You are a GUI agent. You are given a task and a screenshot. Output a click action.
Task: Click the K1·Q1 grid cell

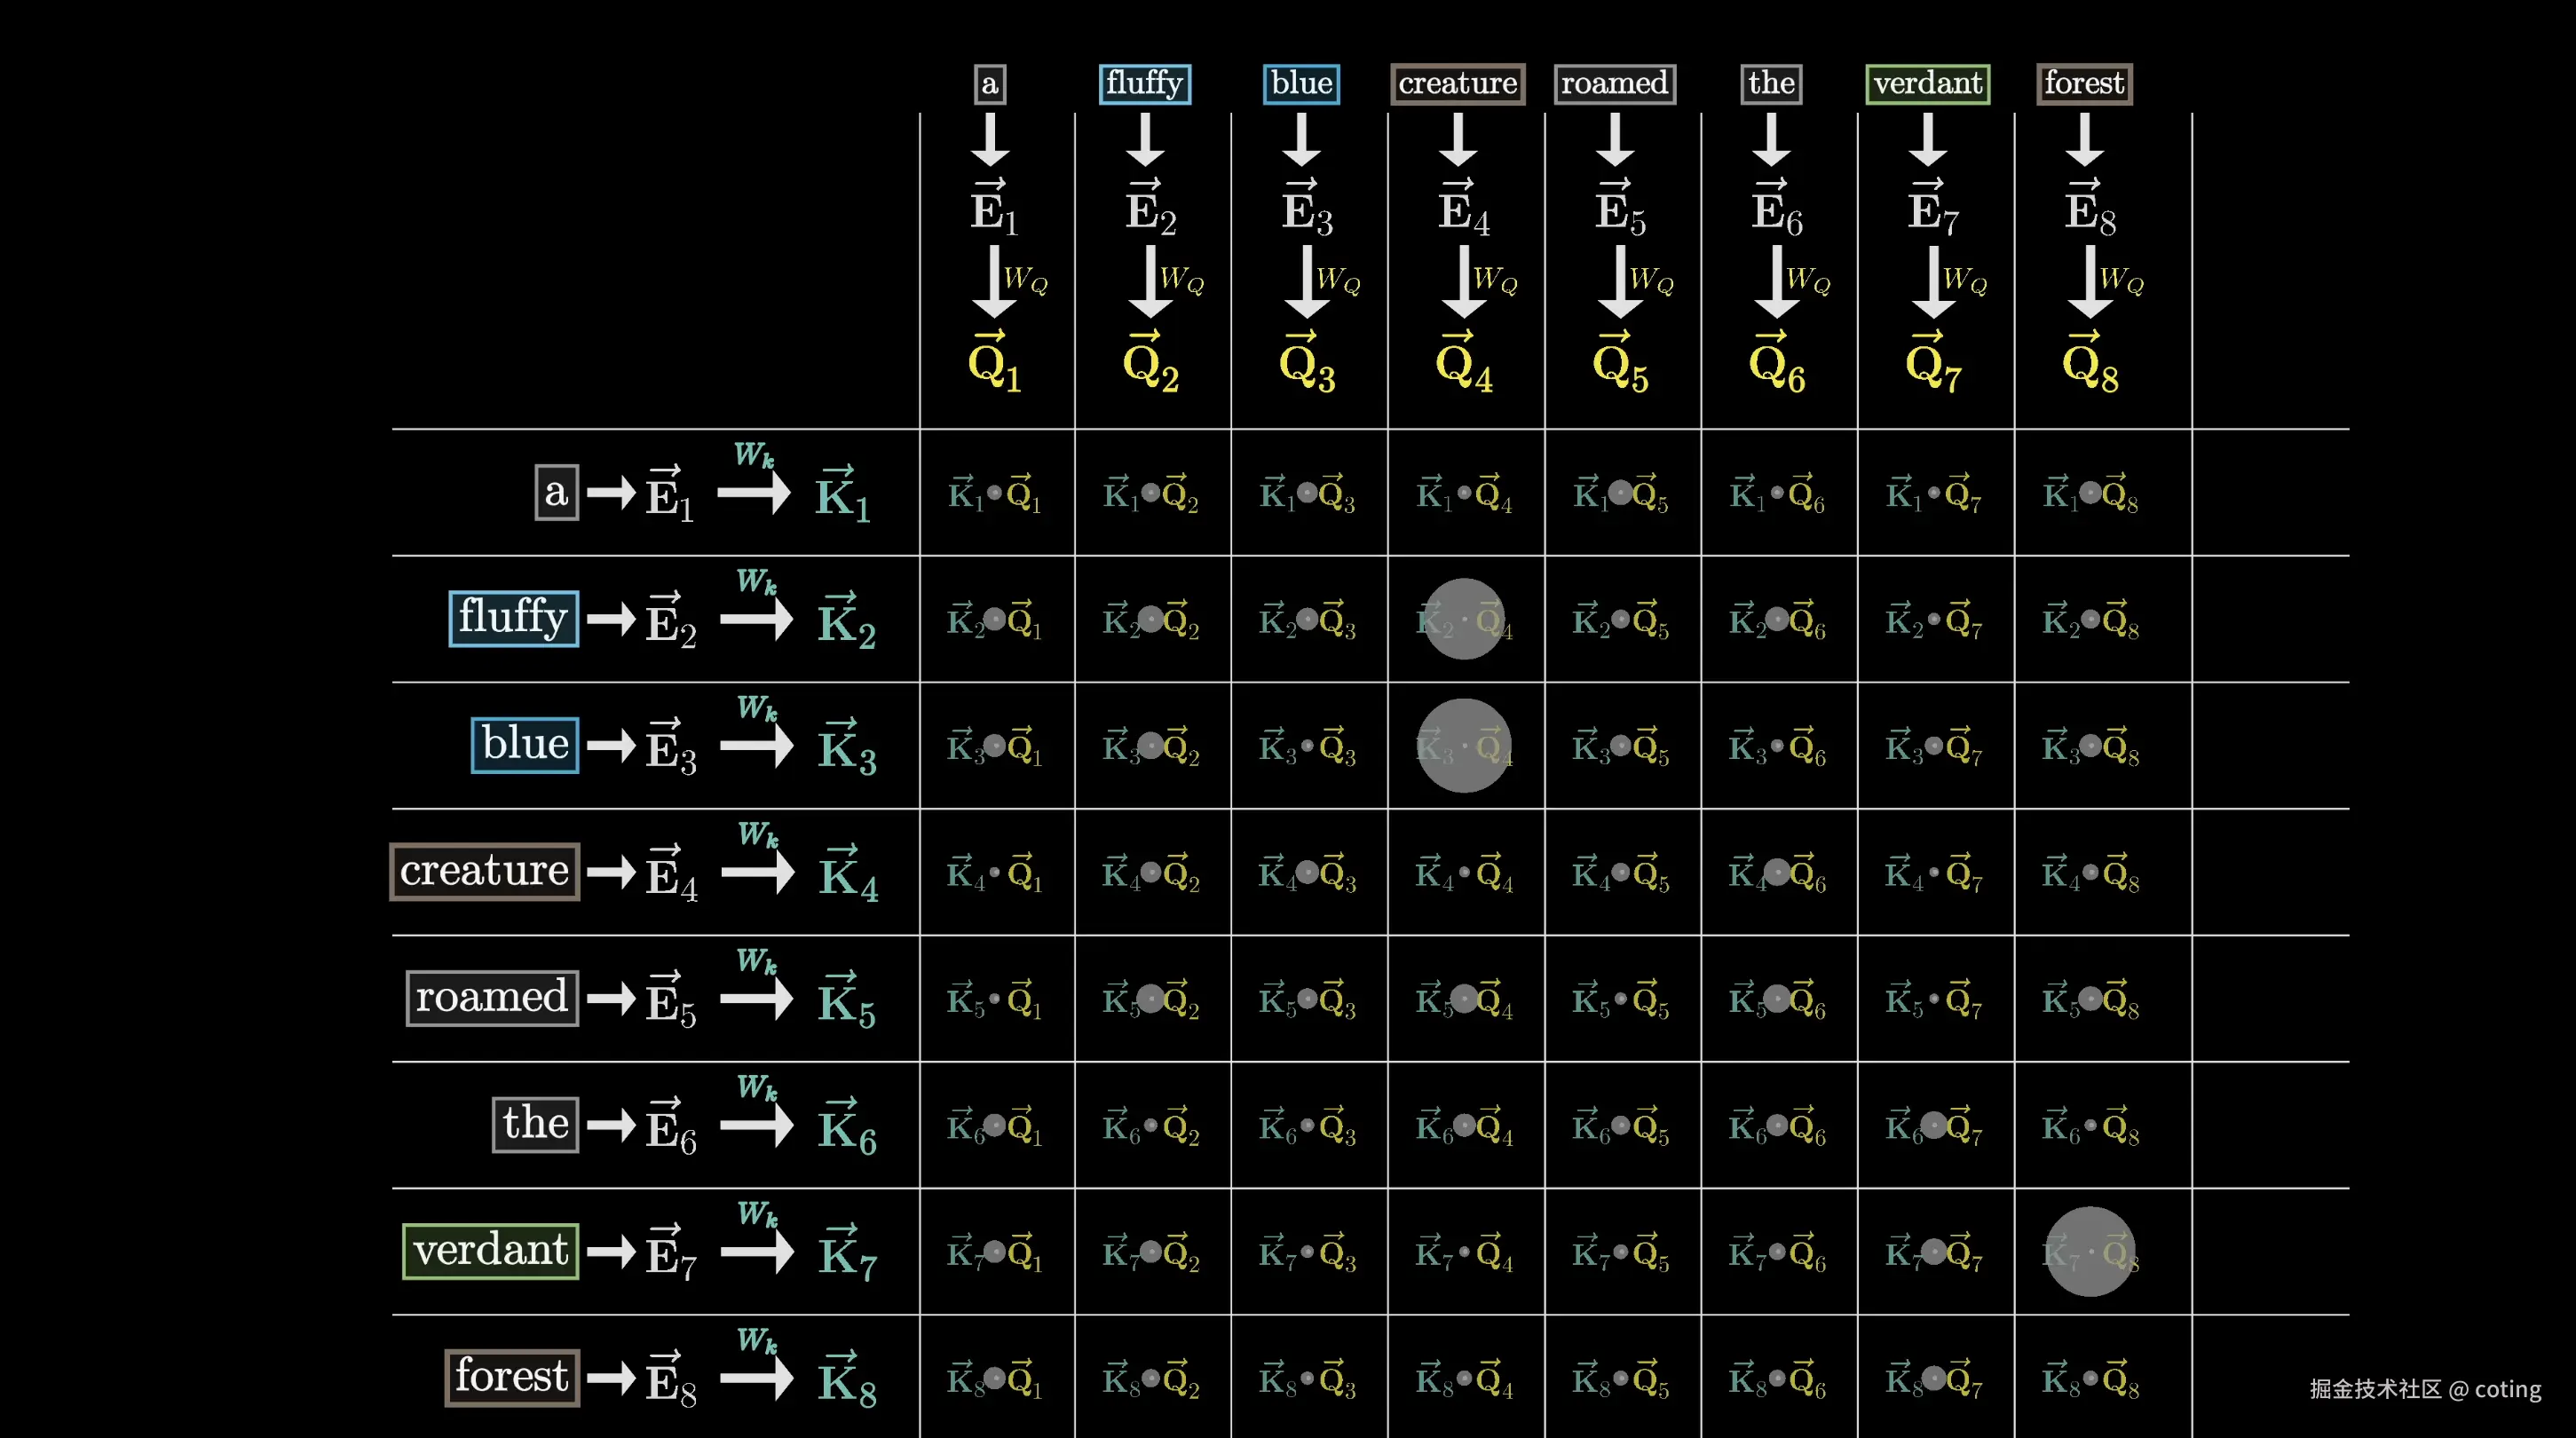[995, 493]
